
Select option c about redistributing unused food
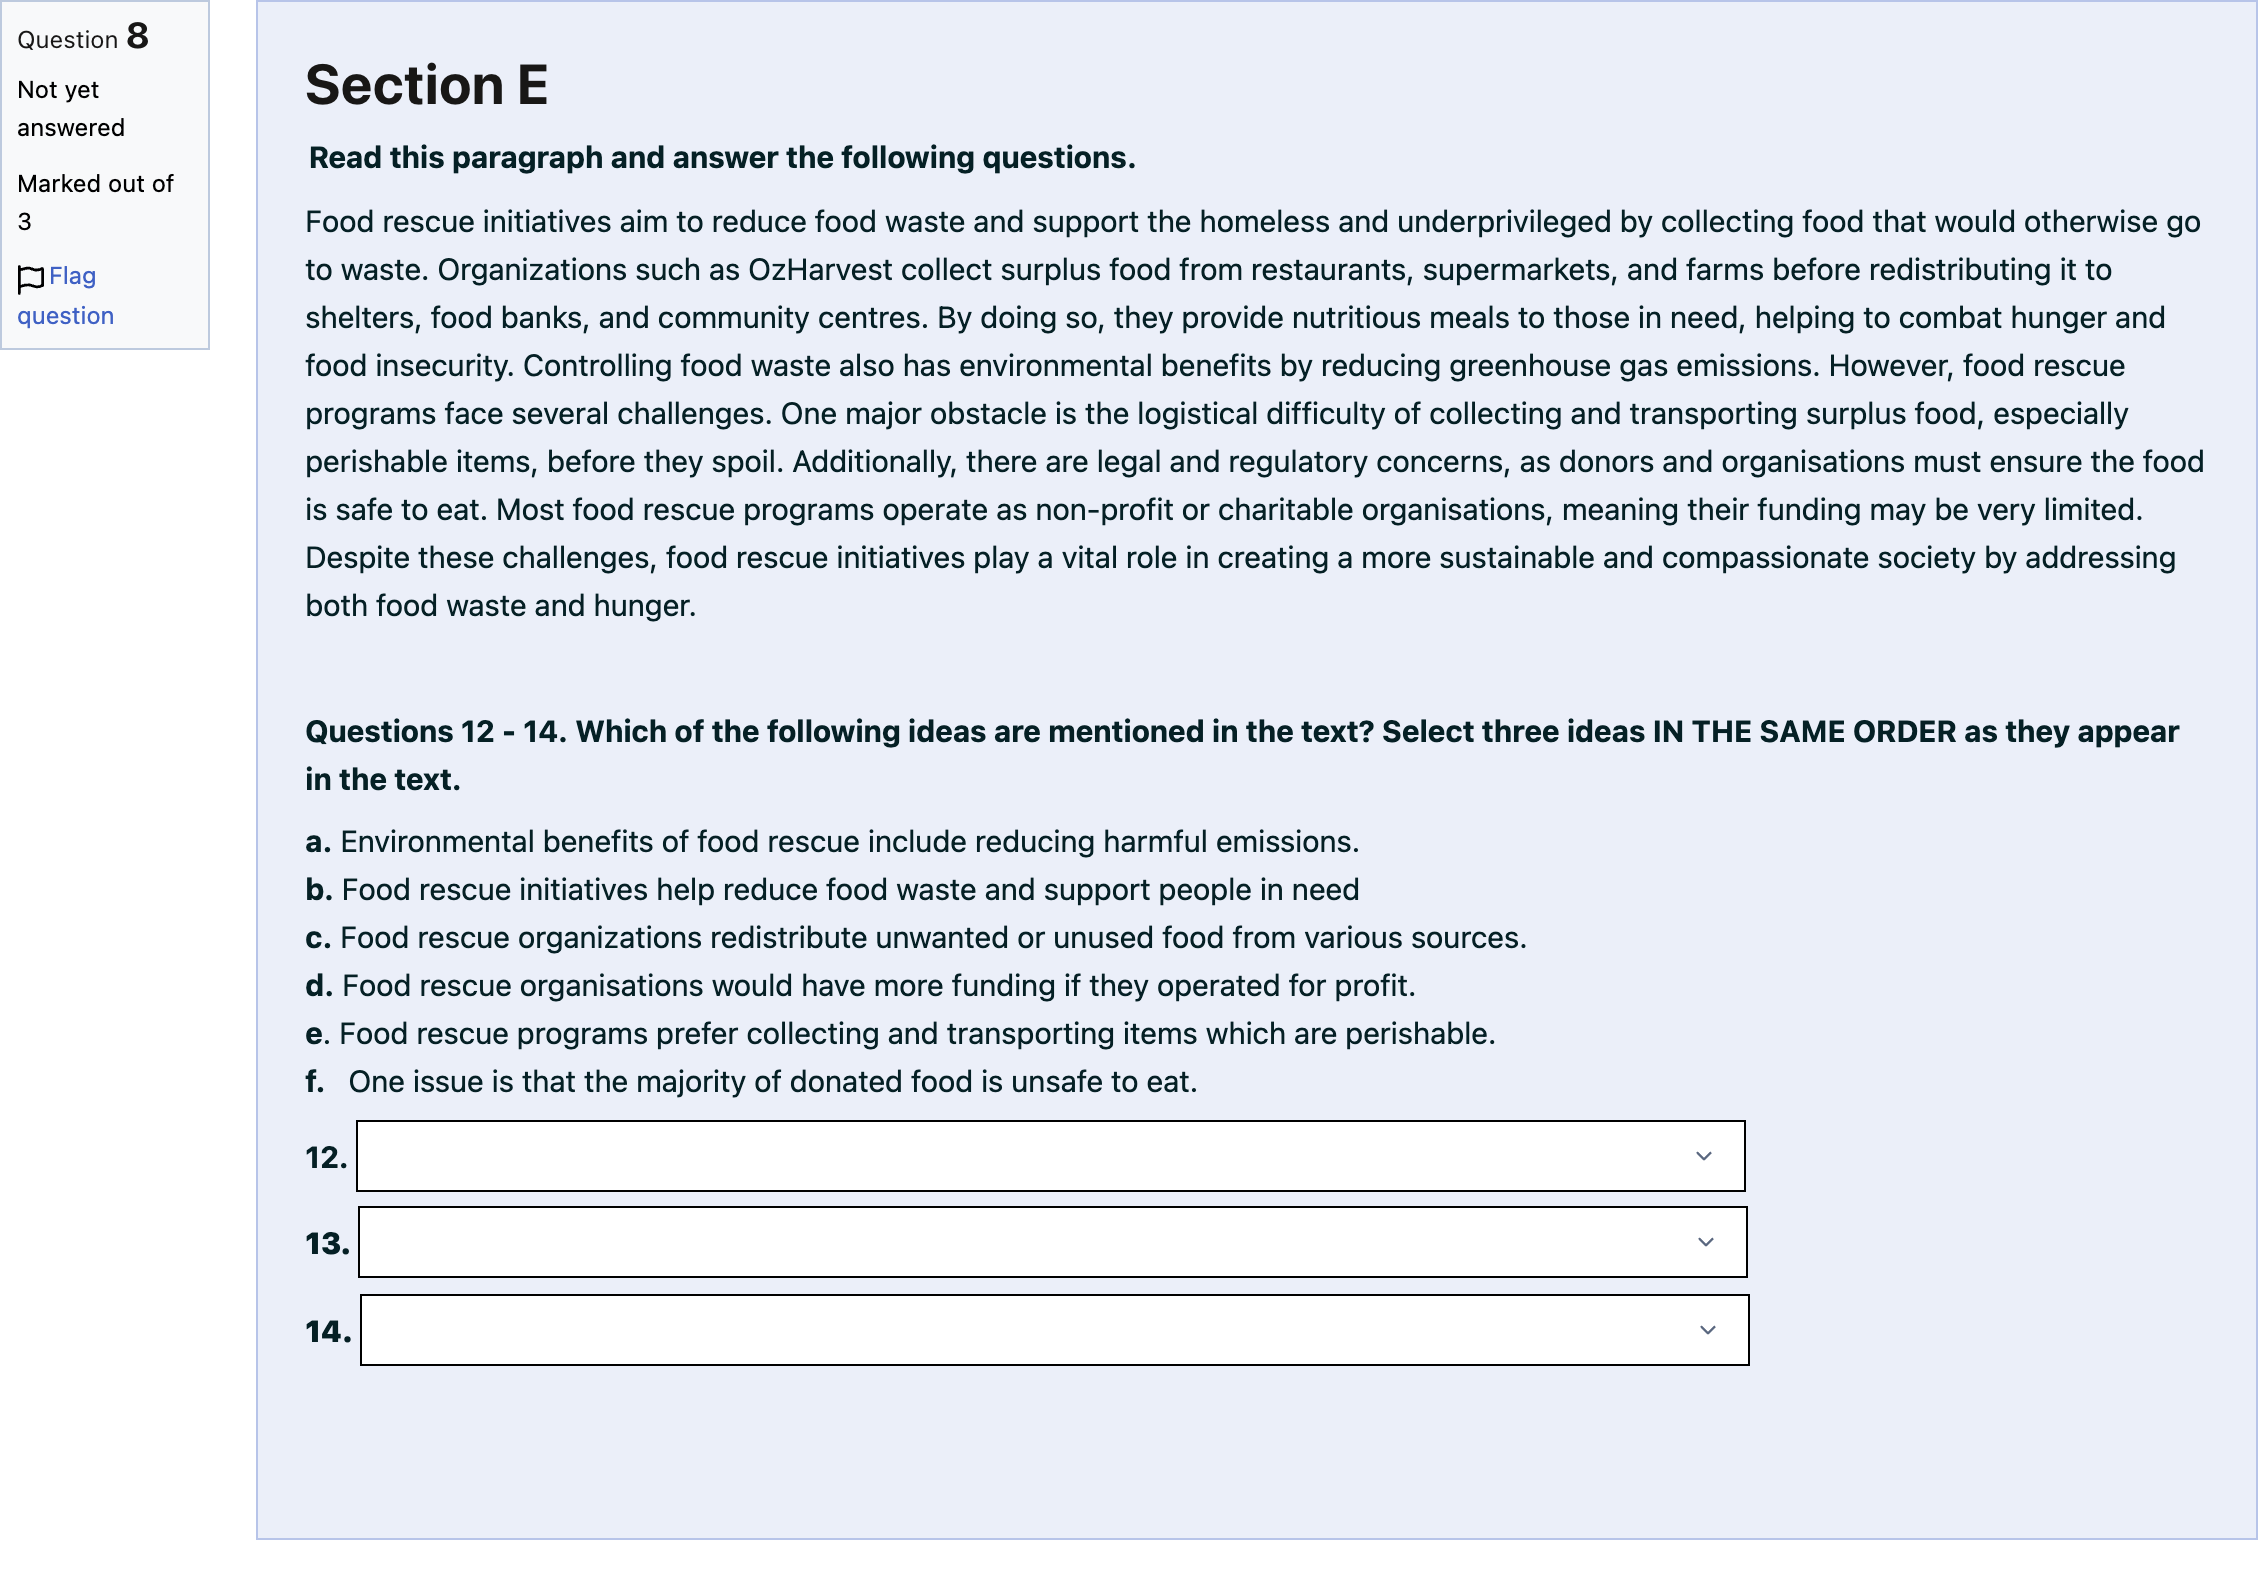point(916,938)
